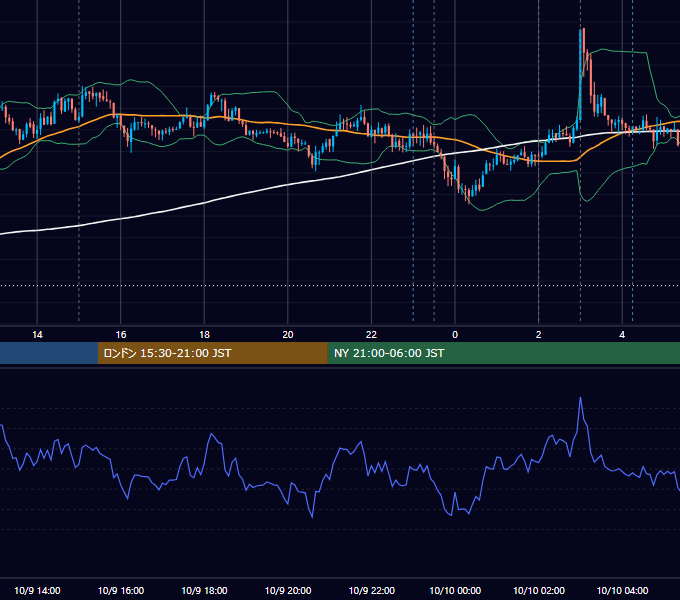Click the '10/10 04:00' date label
The height and width of the screenshot is (600, 680).
click(622, 590)
